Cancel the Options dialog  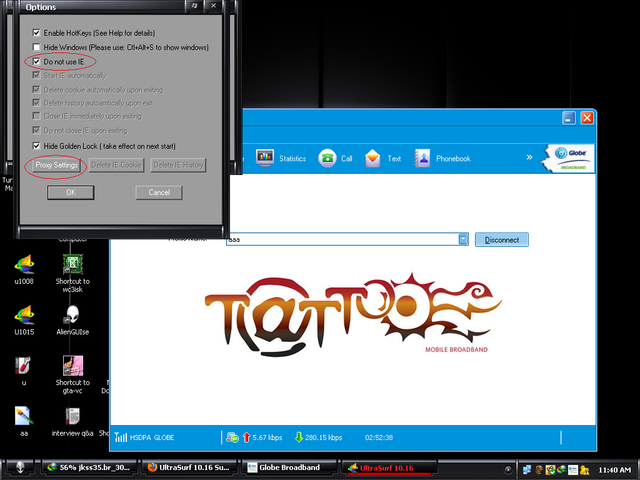pos(159,192)
